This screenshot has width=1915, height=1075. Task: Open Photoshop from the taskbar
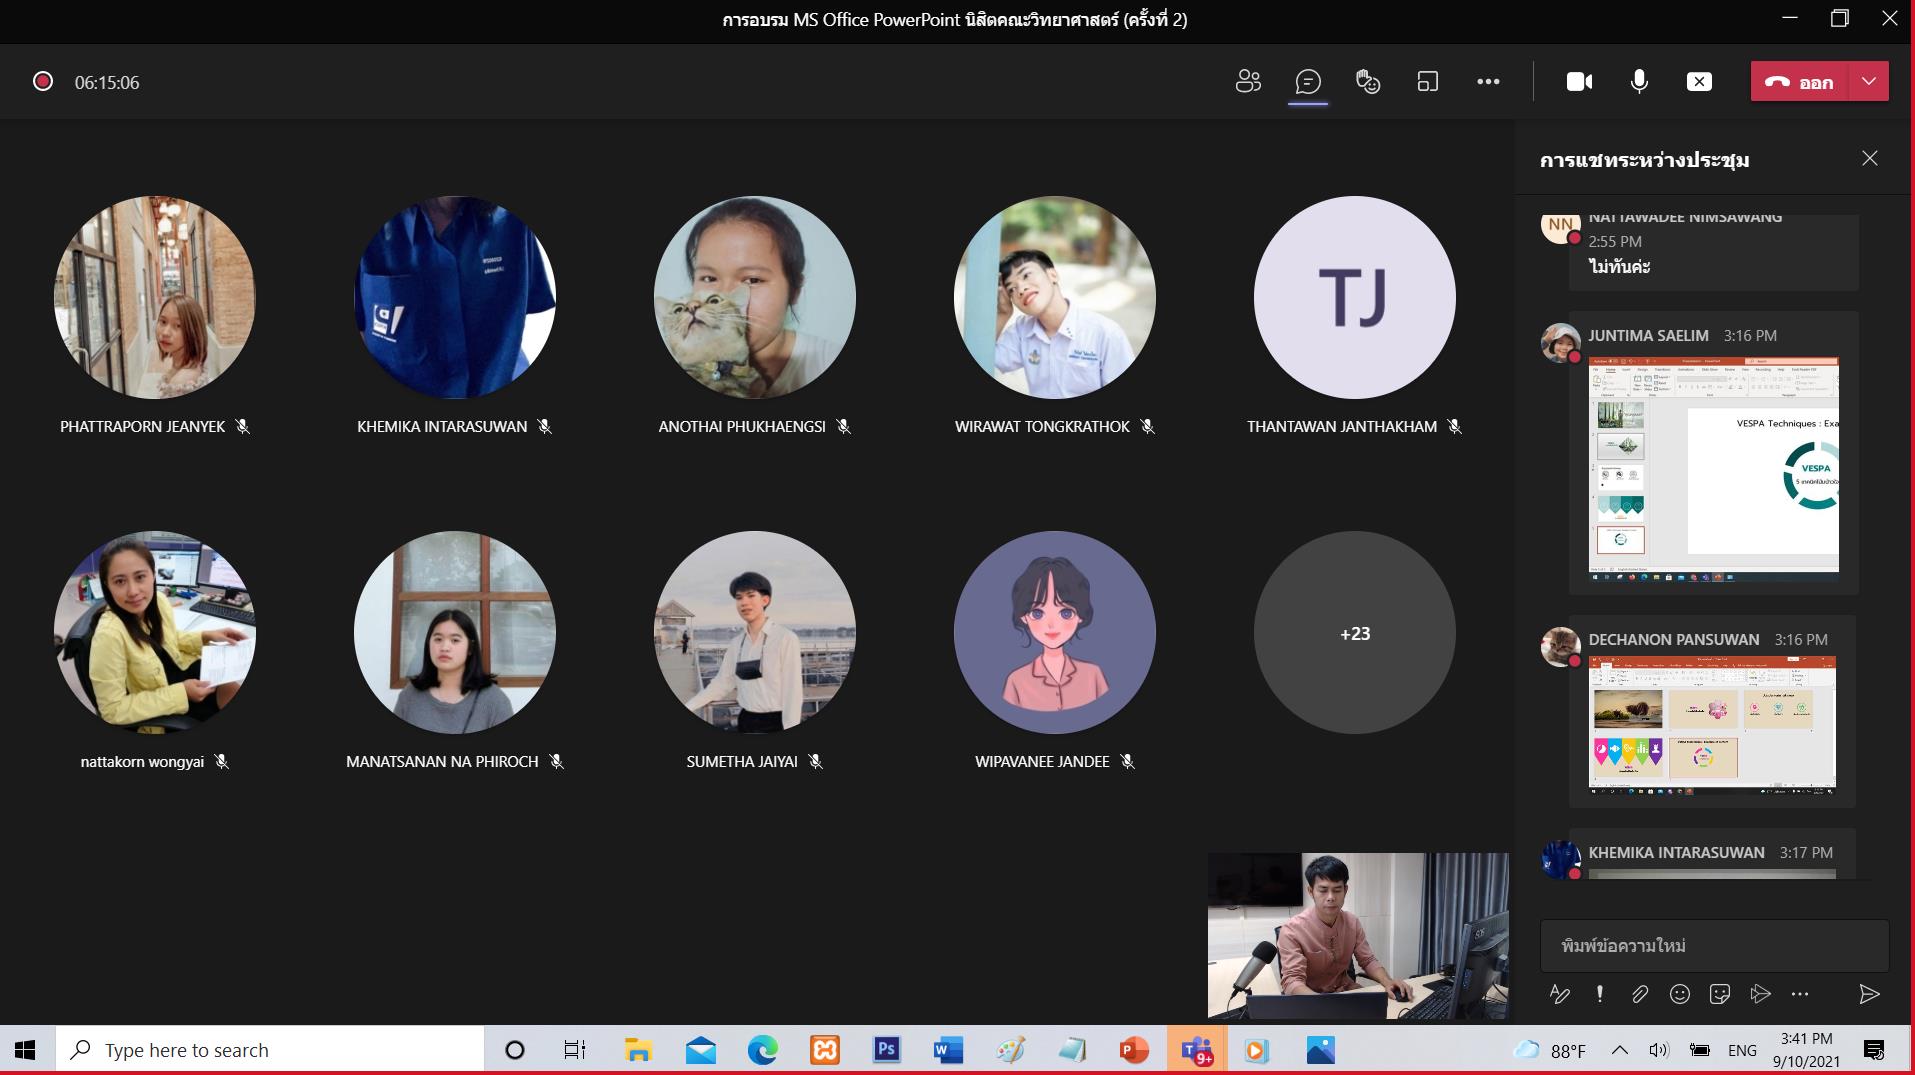(887, 1050)
